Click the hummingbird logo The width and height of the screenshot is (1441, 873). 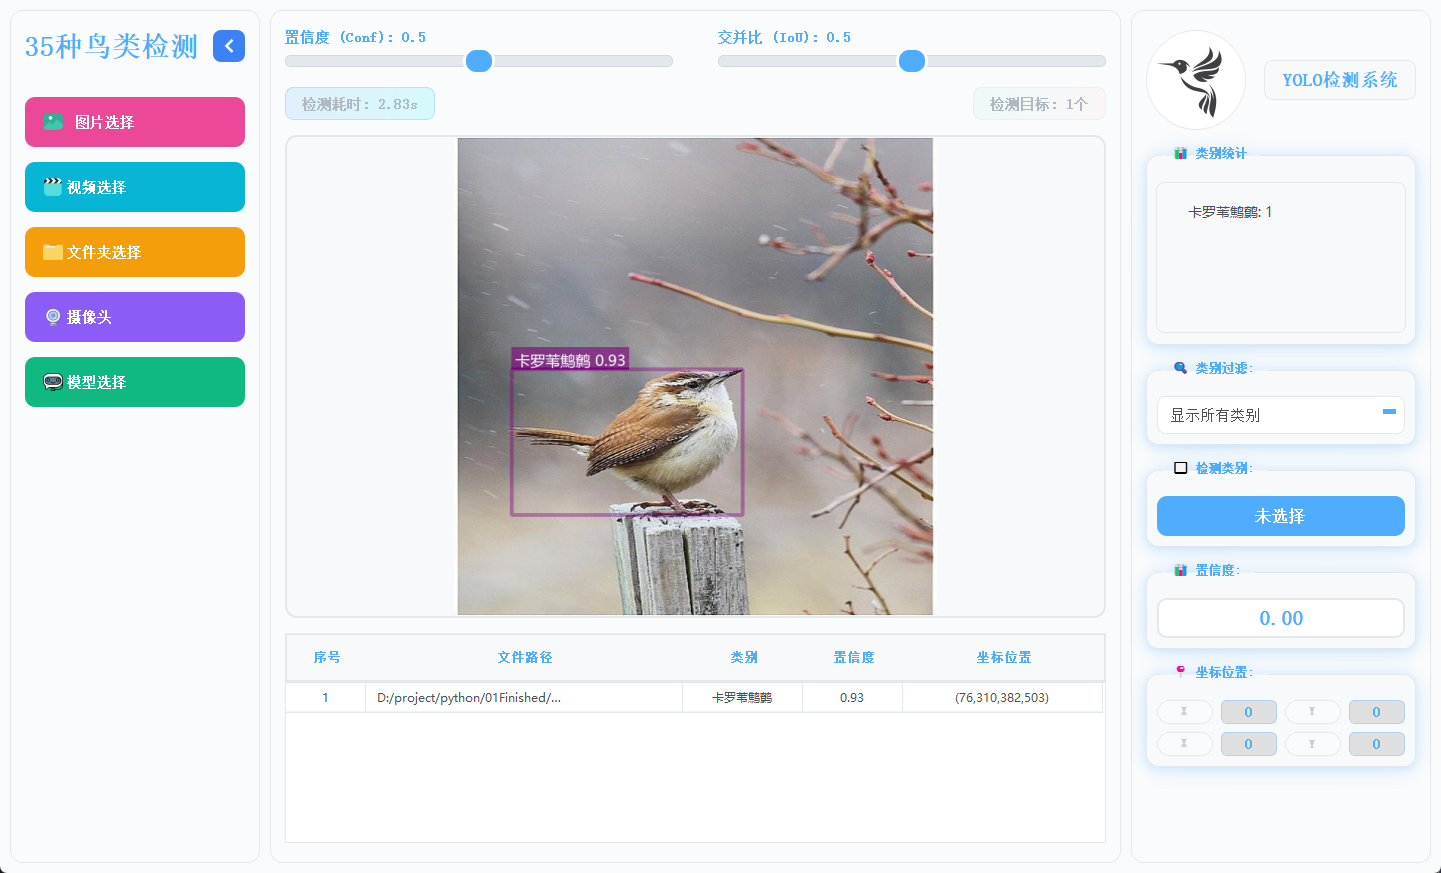(1196, 80)
